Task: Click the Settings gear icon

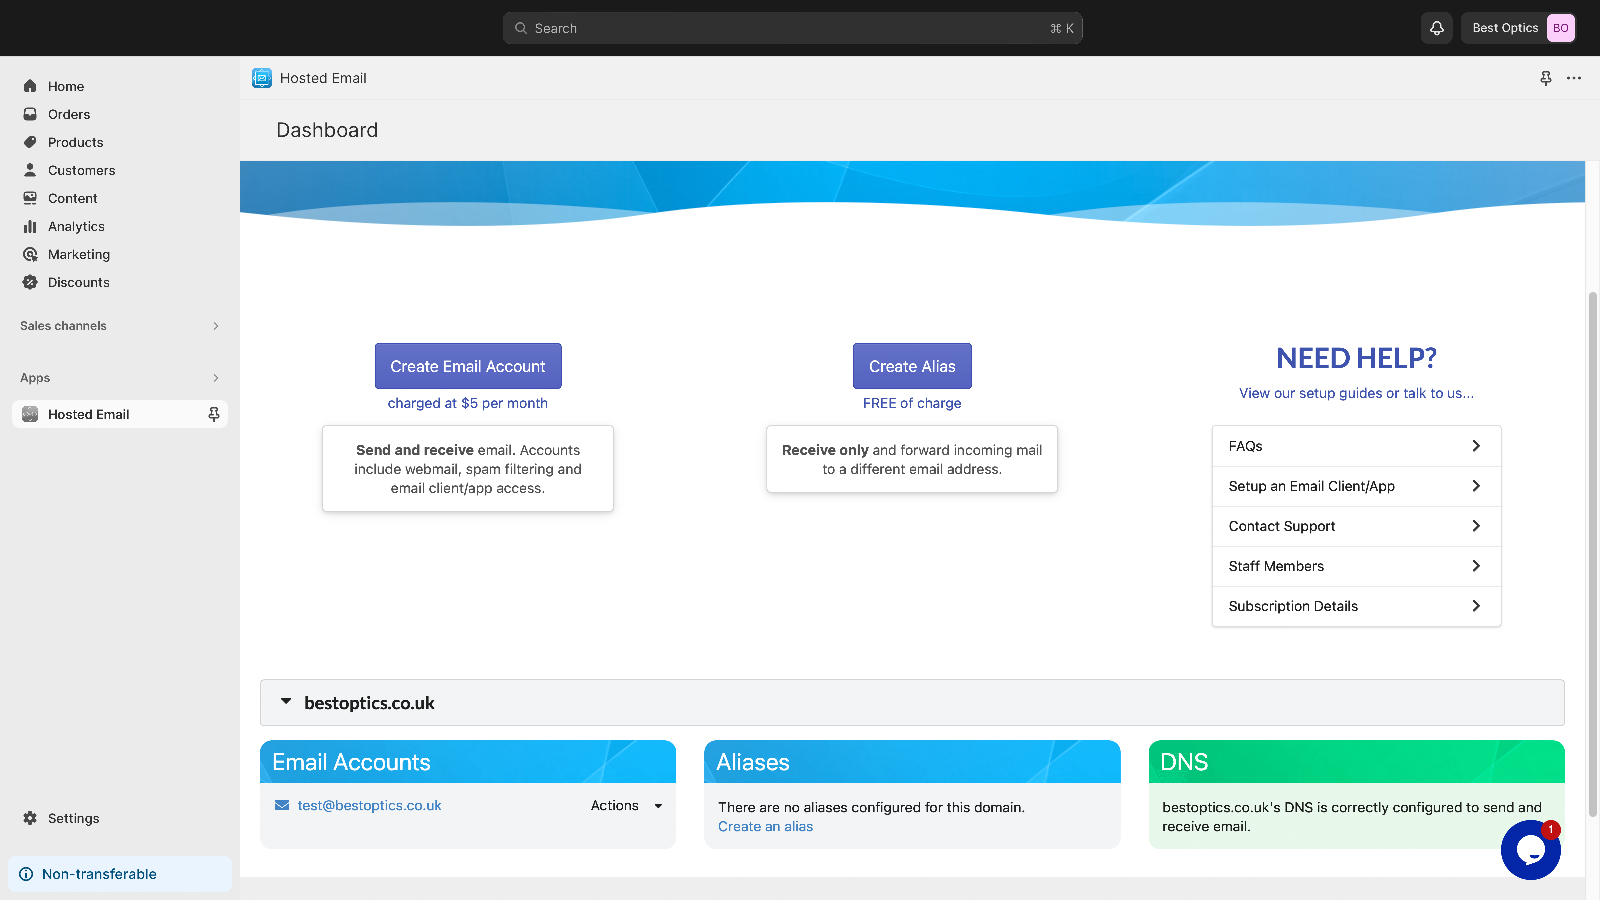Action: pyautogui.click(x=30, y=818)
